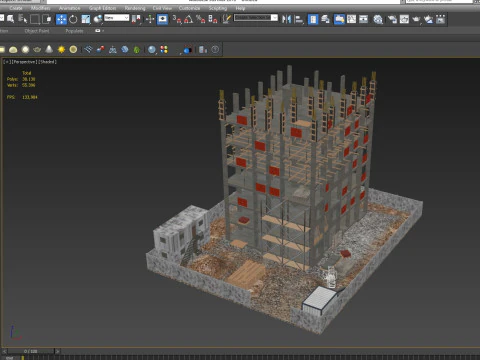Open Rectangular Selection Region flyout
Viewport: 480px width, 360px height.
click(35, 19)
